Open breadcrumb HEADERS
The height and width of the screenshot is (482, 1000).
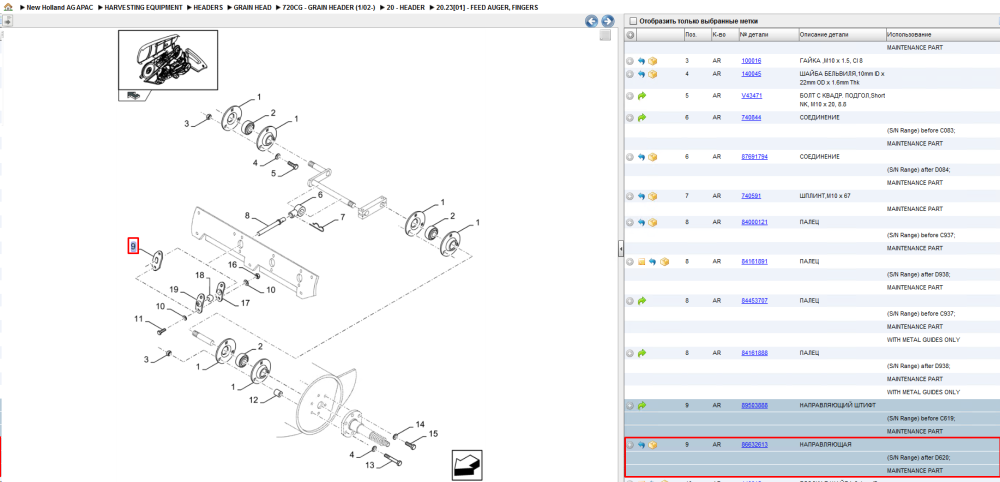point(208,8)
